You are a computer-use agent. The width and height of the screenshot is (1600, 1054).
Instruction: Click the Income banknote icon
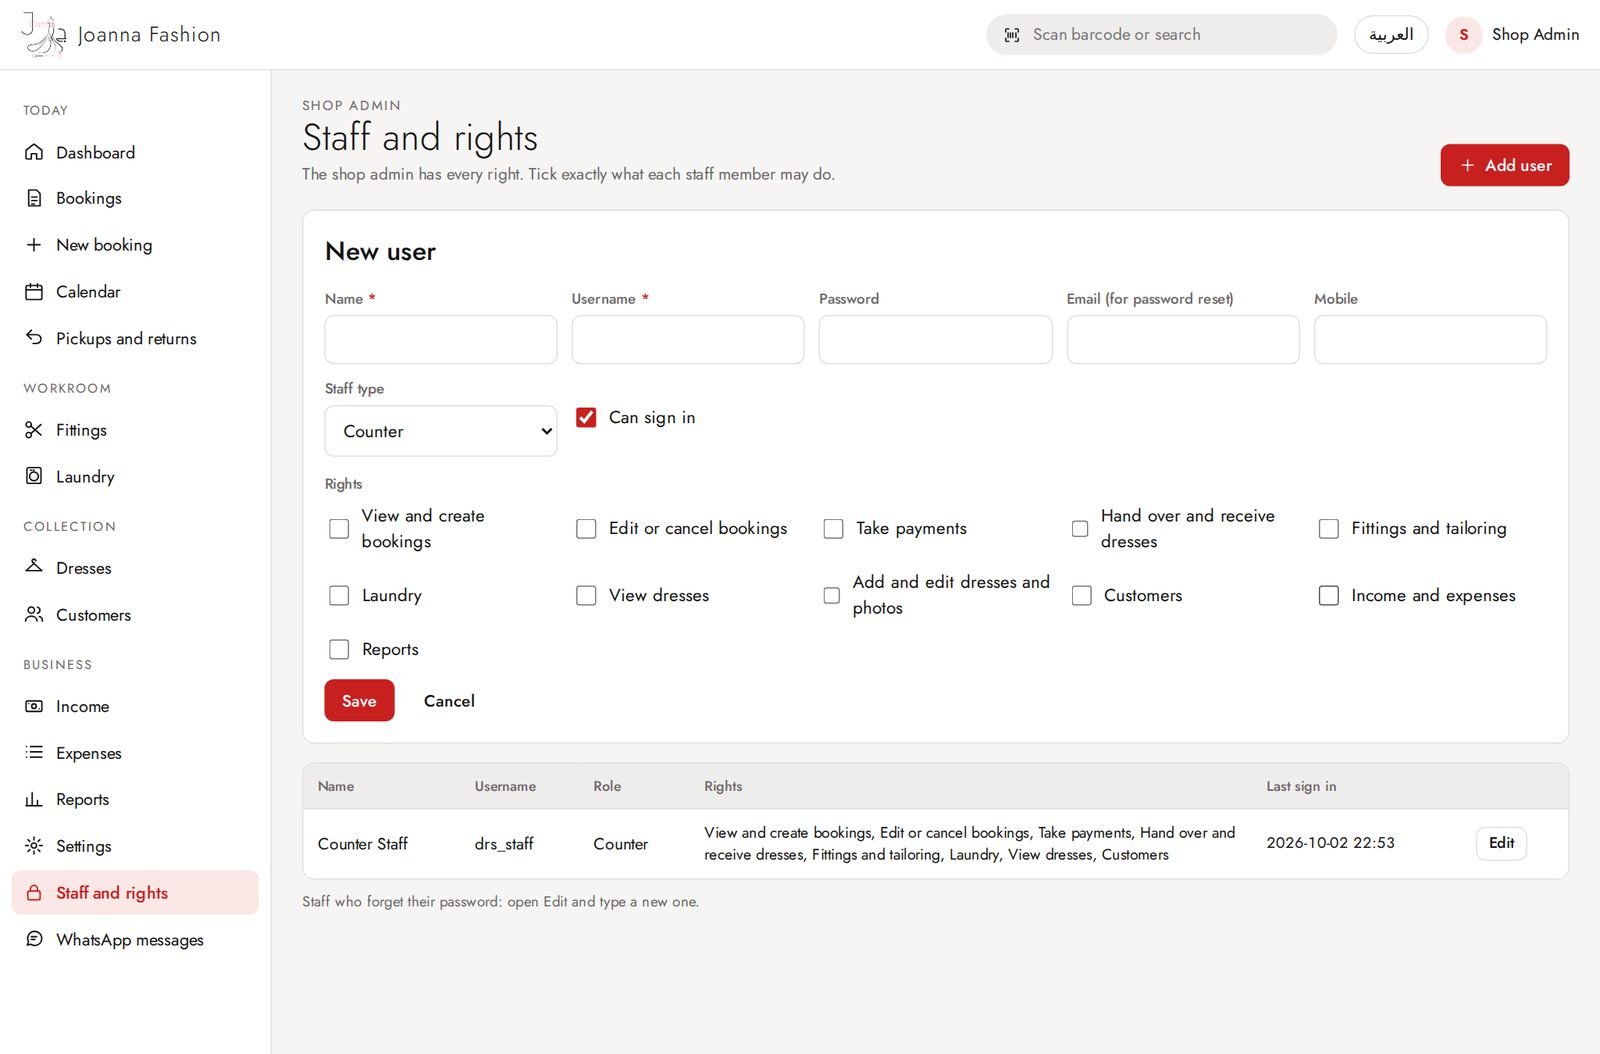point(34,706)
